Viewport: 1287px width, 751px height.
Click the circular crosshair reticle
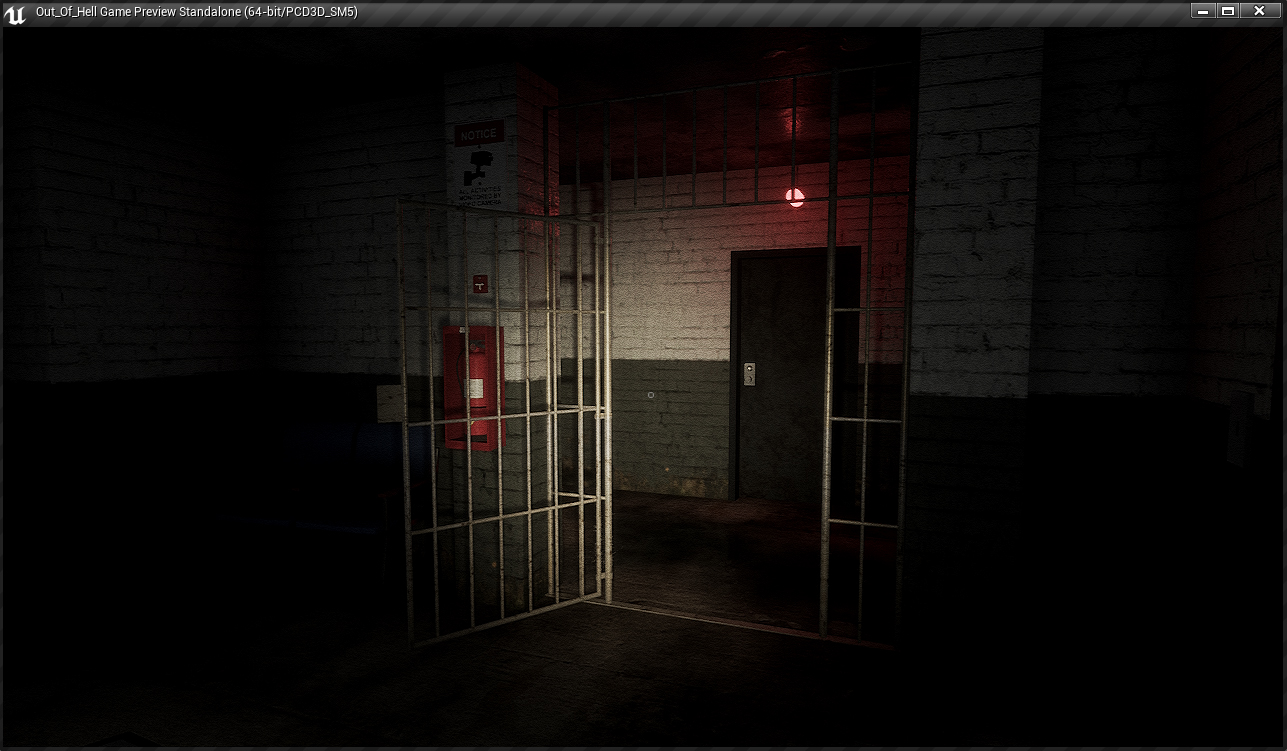point(651,395)
